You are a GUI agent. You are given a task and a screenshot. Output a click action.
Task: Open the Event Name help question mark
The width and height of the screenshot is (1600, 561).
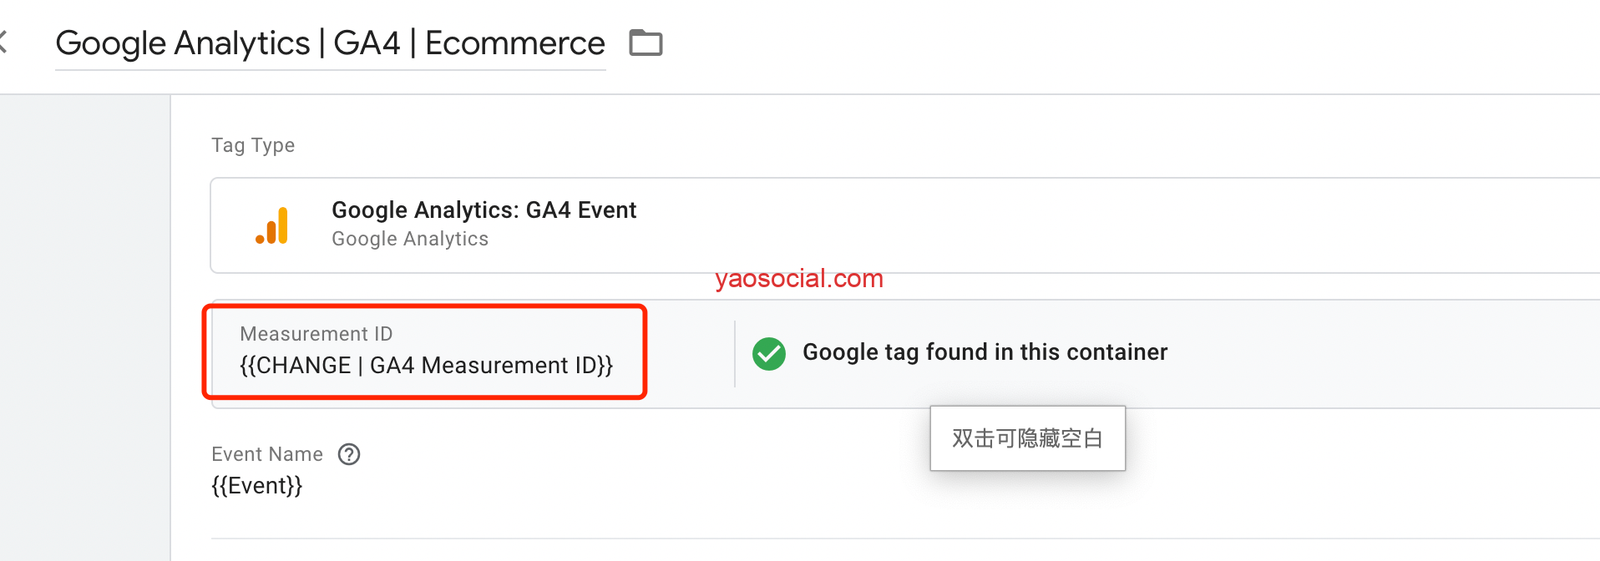click(349, 455)
